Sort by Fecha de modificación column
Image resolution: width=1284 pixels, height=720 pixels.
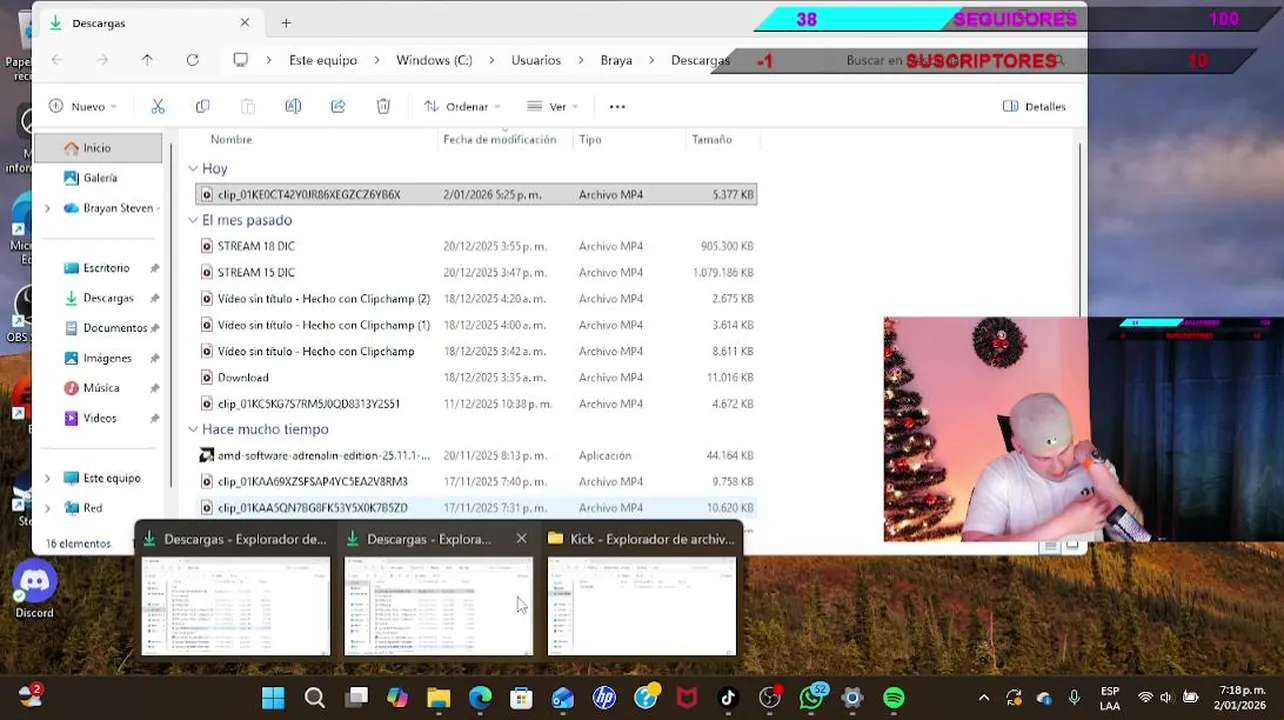pyautogui.click(x=500, y=140)
